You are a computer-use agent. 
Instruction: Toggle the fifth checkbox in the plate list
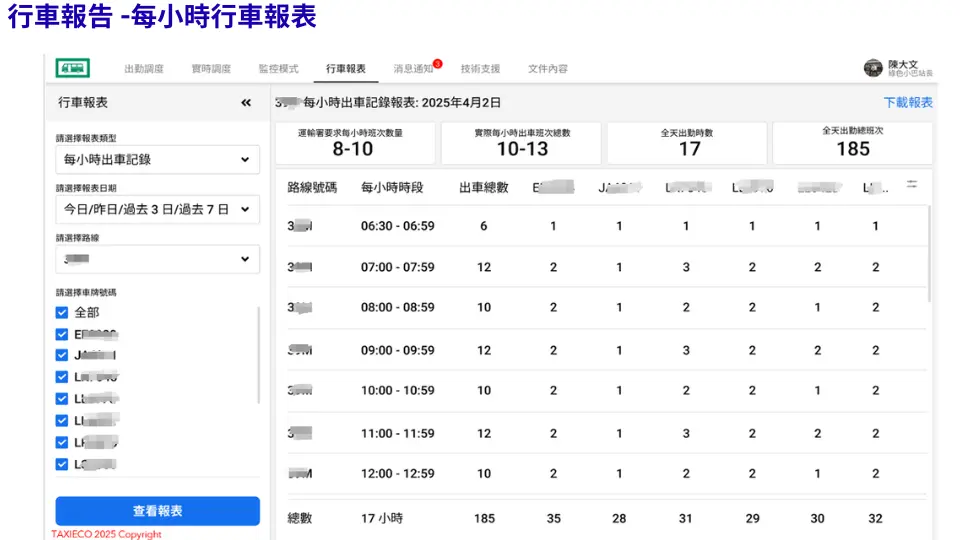pos(62,399)
